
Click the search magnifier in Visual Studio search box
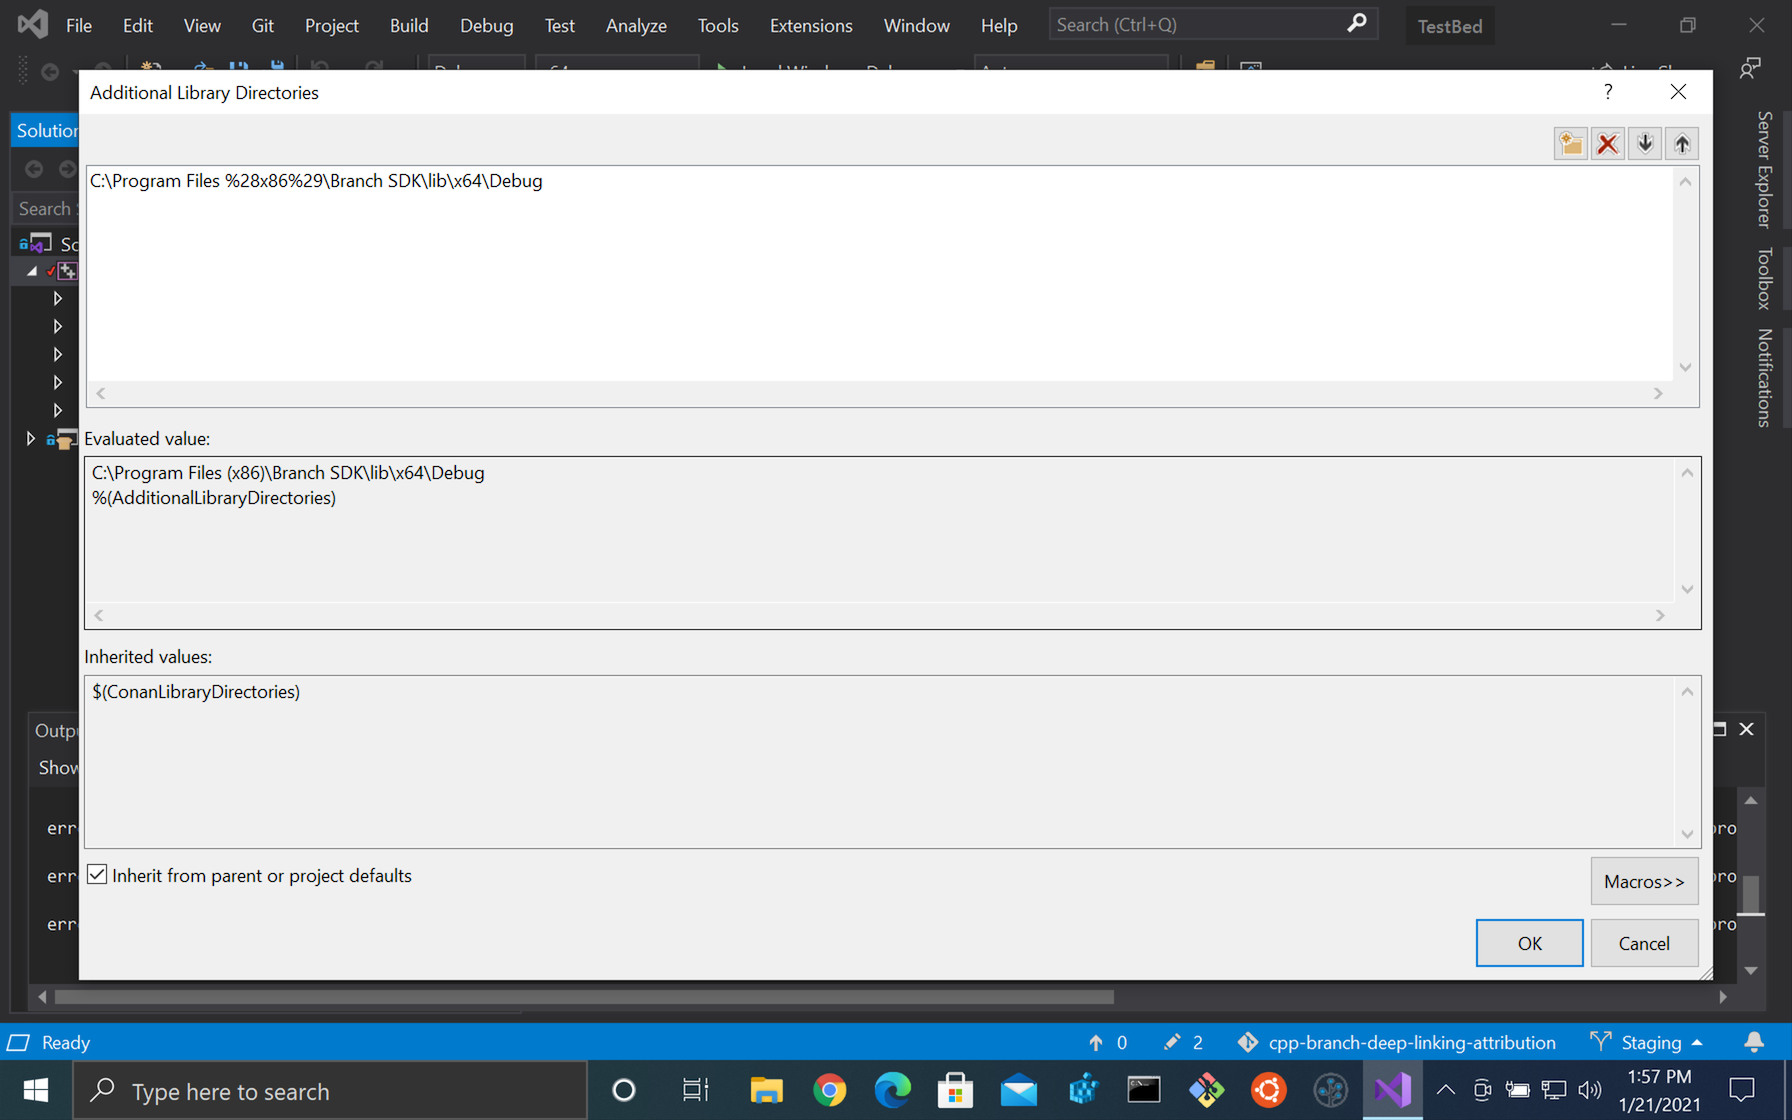pos(1357,23)
